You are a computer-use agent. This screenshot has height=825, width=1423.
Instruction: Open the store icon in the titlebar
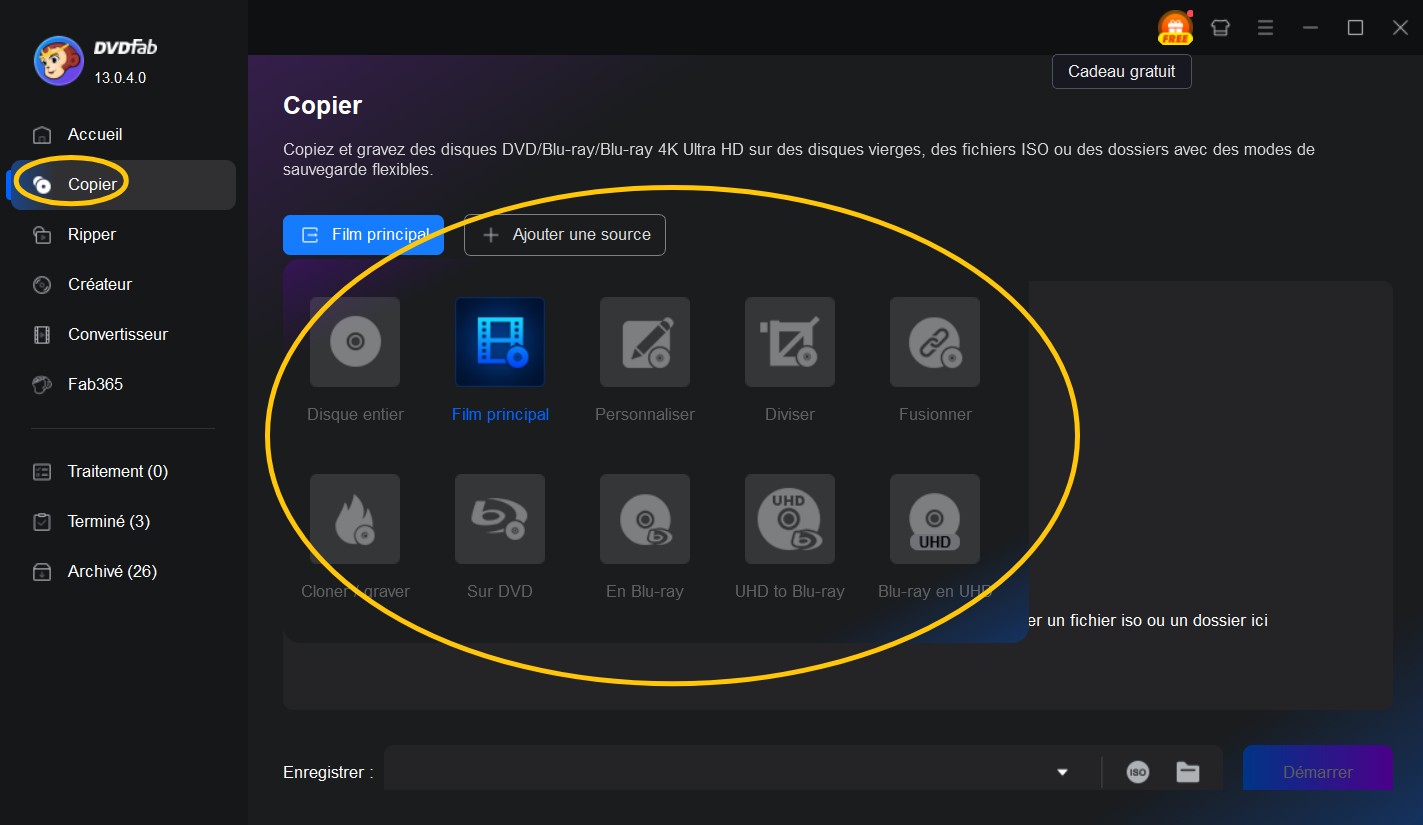[x=1220, y=27]
